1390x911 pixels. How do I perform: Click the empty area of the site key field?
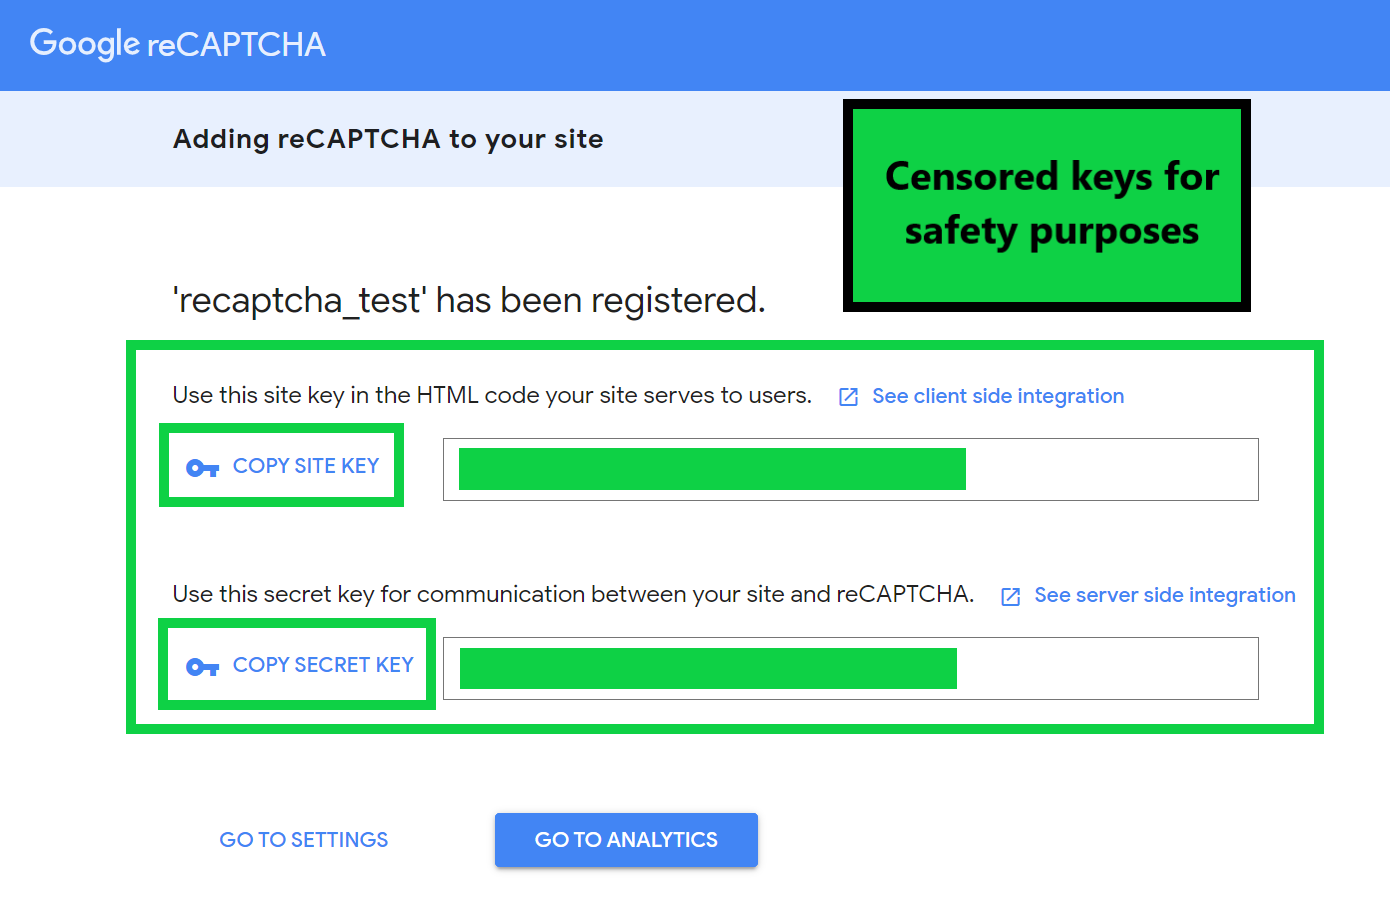click(x=1110, y=469)
